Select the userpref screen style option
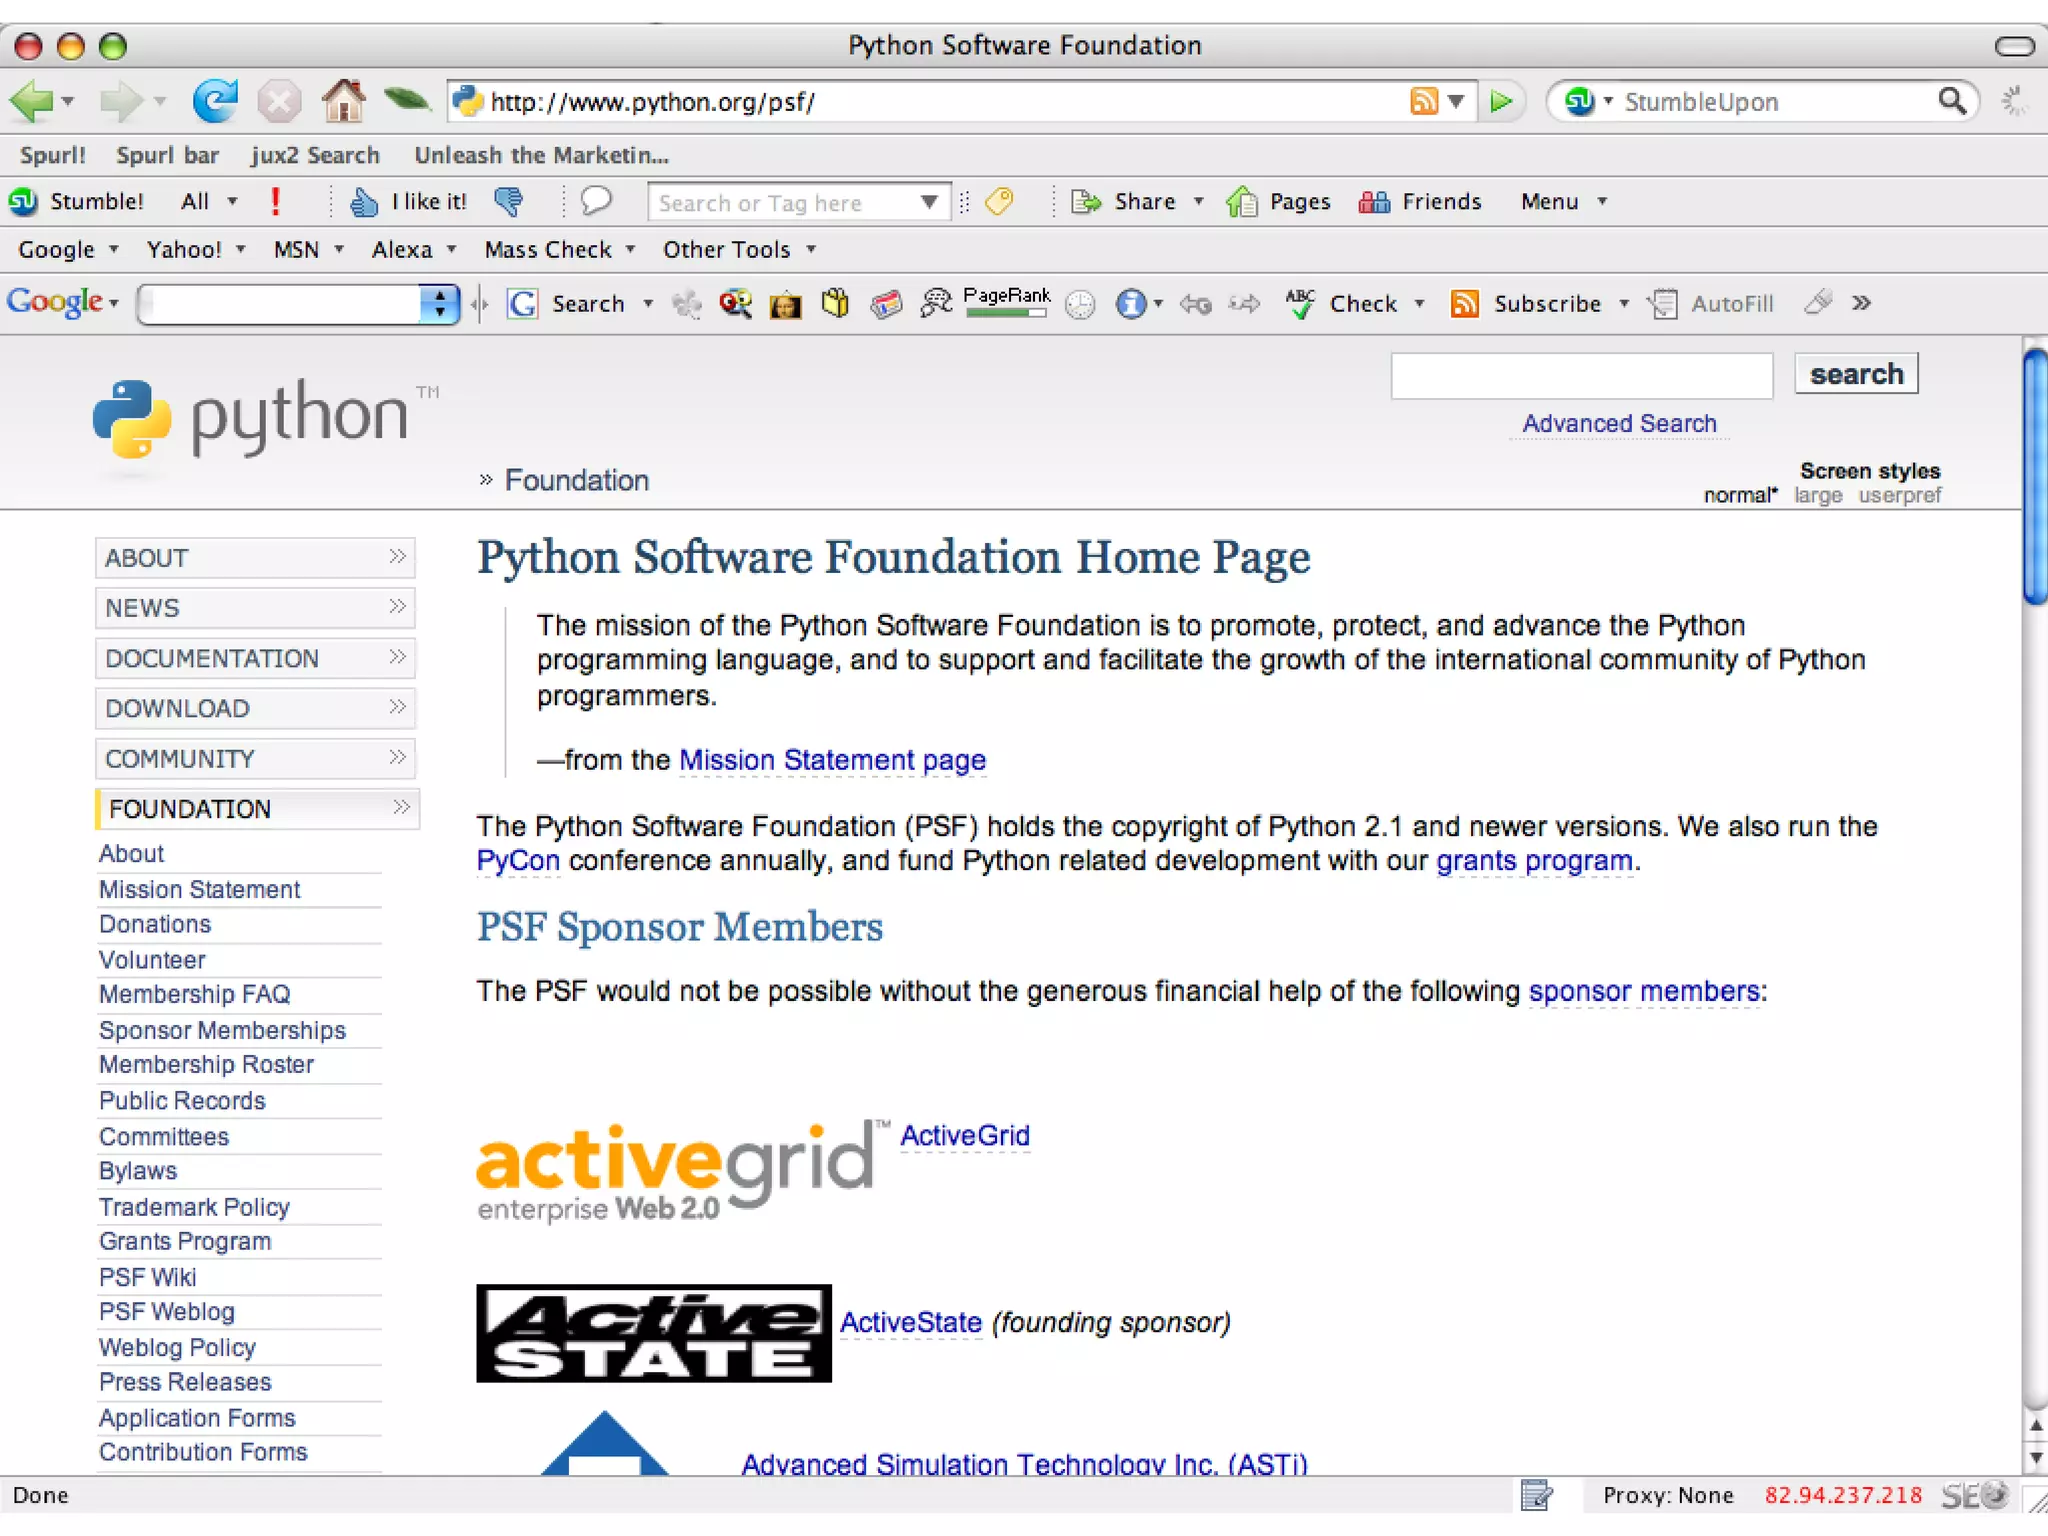Image resolution: width=2048 pixels, height=1536 pixels. pyautogui.click(x=1899, y=496)
